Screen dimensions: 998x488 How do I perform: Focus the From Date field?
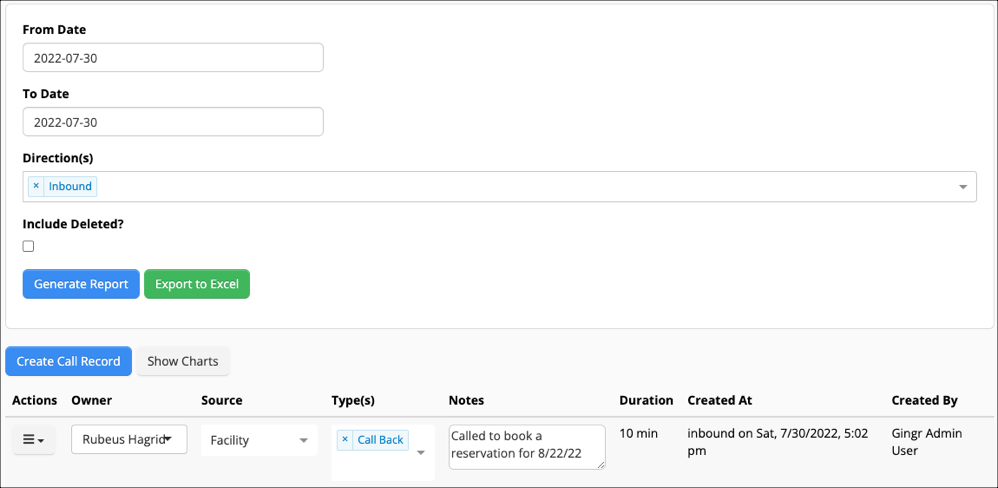[173, 57]
